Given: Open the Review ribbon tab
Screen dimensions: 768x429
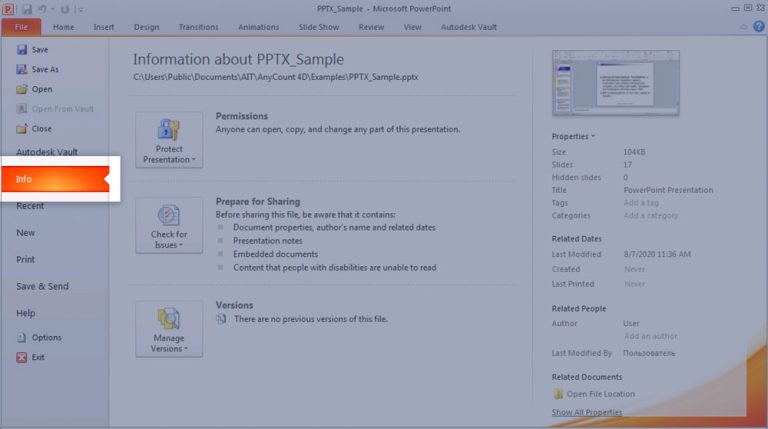Looking at the screenshot, I should pyautogui.click(x=371, y=27).
